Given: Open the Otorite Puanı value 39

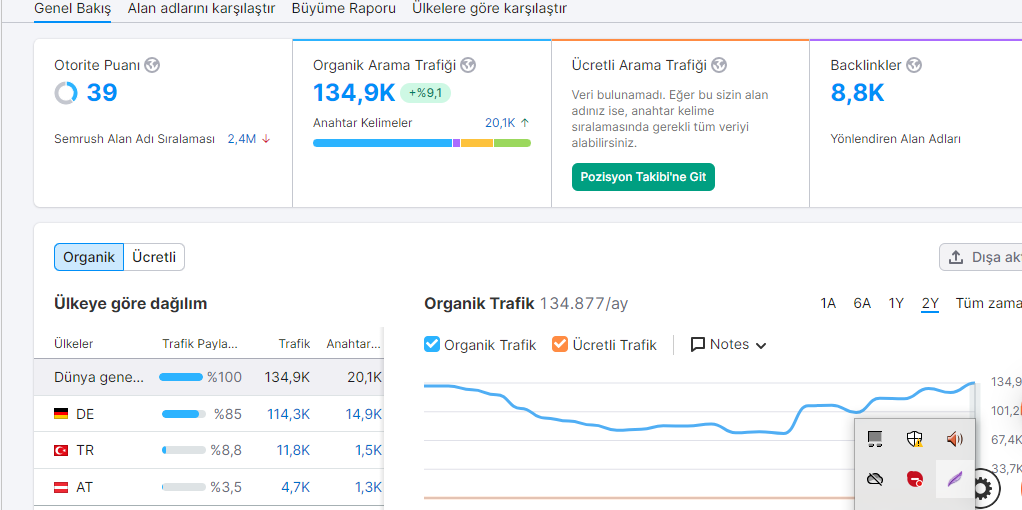Looking at the screenshot, I should (x=102, y=93).
